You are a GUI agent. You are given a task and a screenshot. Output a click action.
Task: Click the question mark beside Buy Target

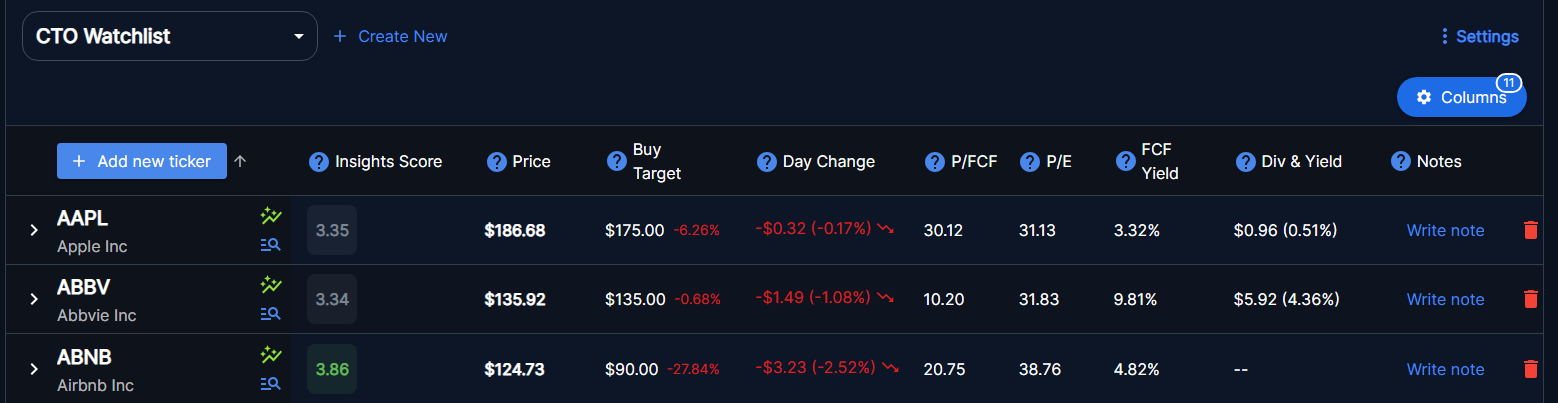617,161
